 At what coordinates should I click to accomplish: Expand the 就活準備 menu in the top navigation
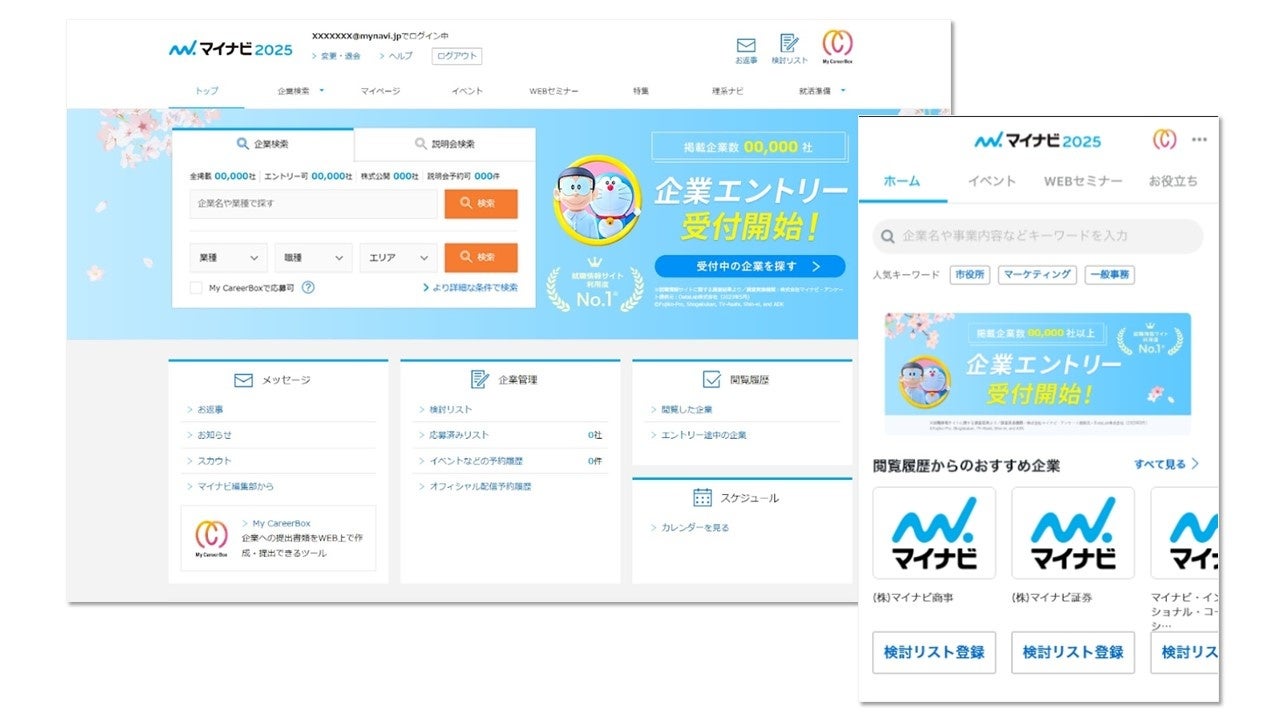pyautogui.click(x=822, y=91)
